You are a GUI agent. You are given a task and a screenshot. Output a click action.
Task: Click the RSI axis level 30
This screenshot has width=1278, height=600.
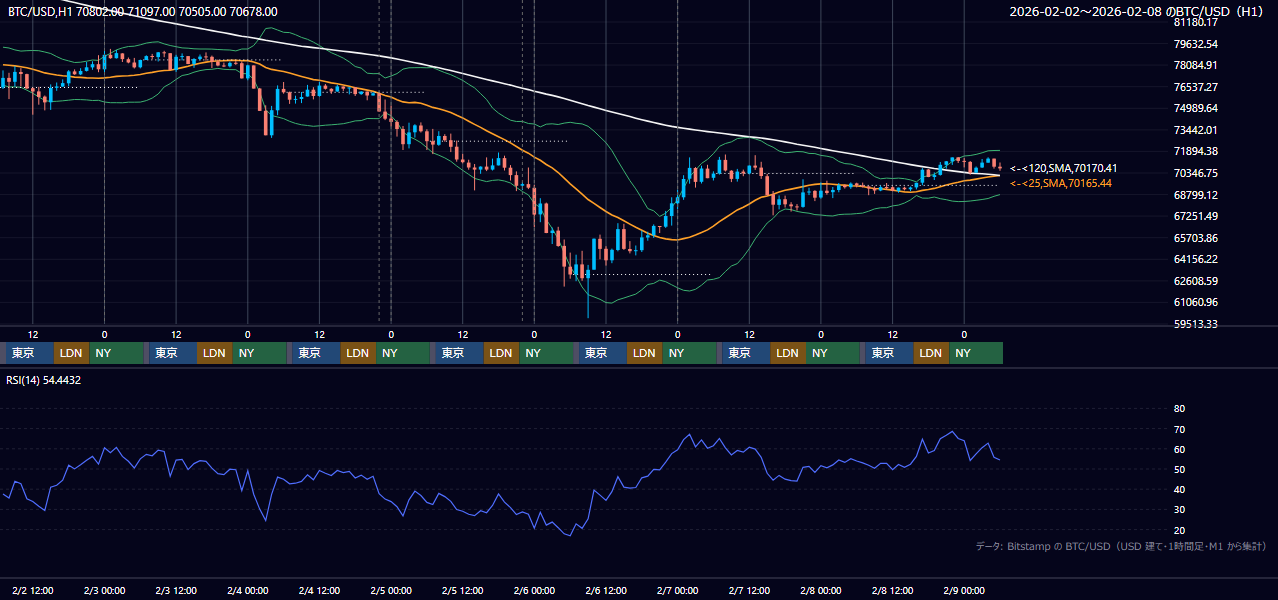pos(1179,510)
